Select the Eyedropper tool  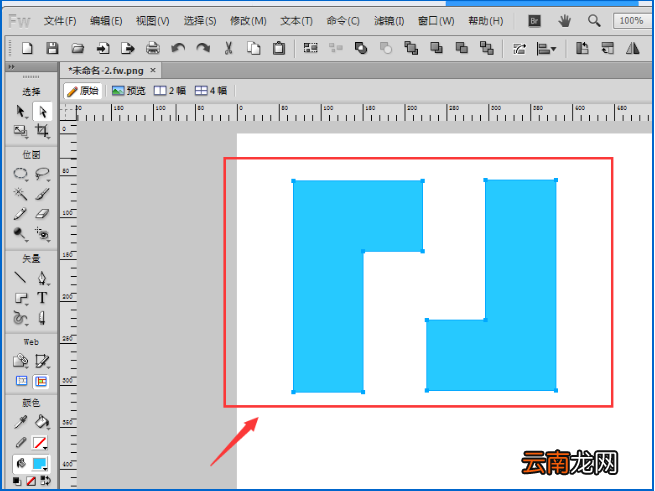(20, 422)
